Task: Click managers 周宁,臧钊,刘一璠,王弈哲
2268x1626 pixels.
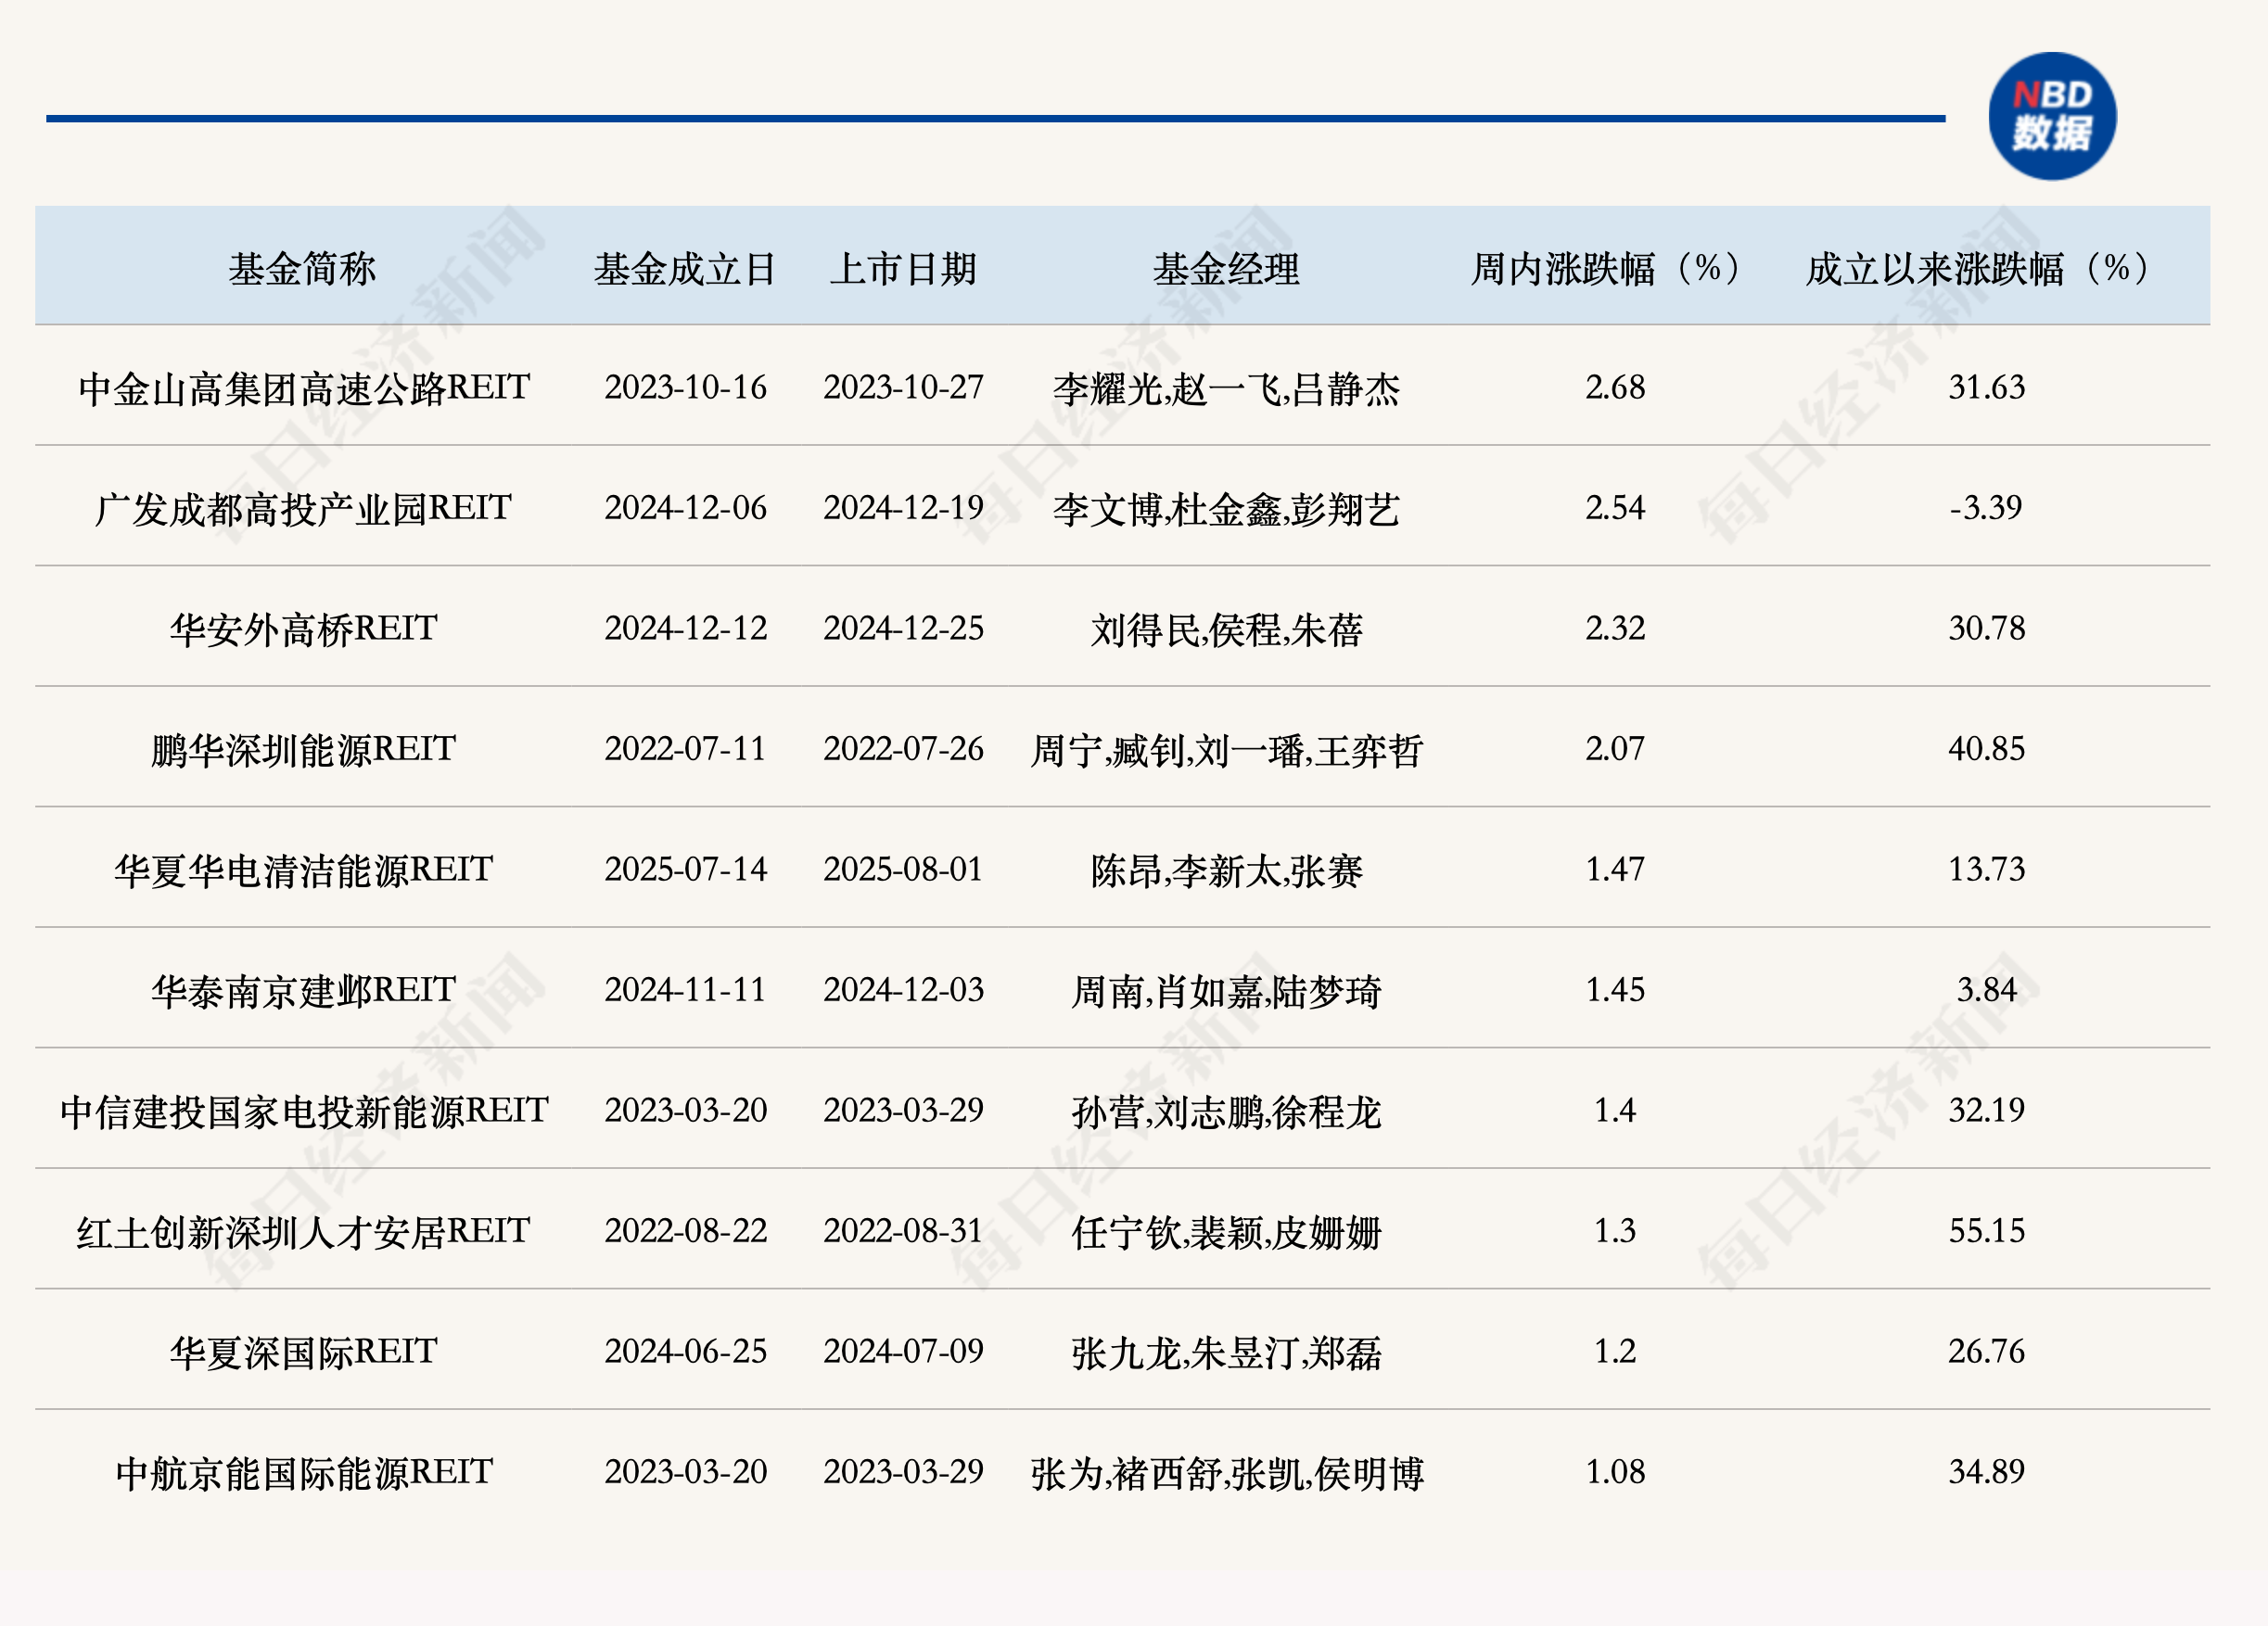Action: [x=1226, y=751]
